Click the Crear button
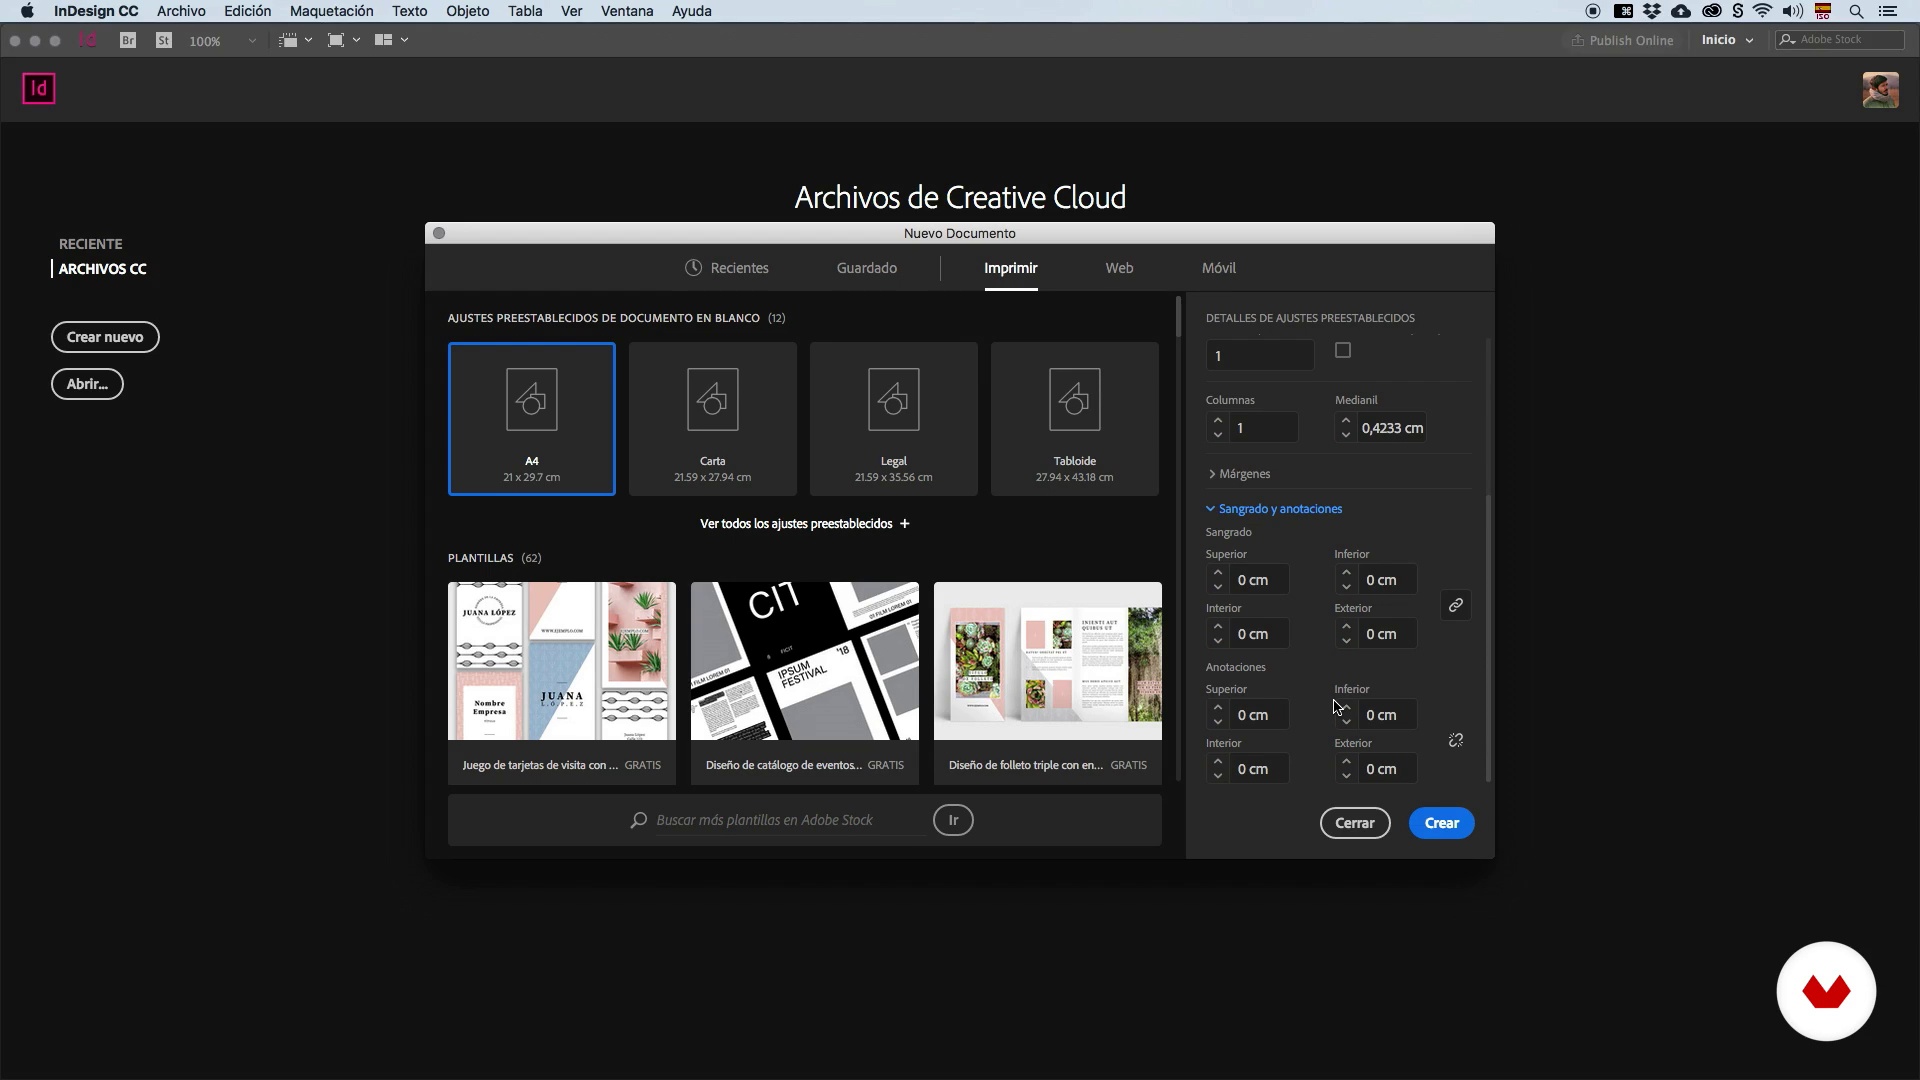The height and width of the screenshot is (1080, 1920). tap(1441, 824)
